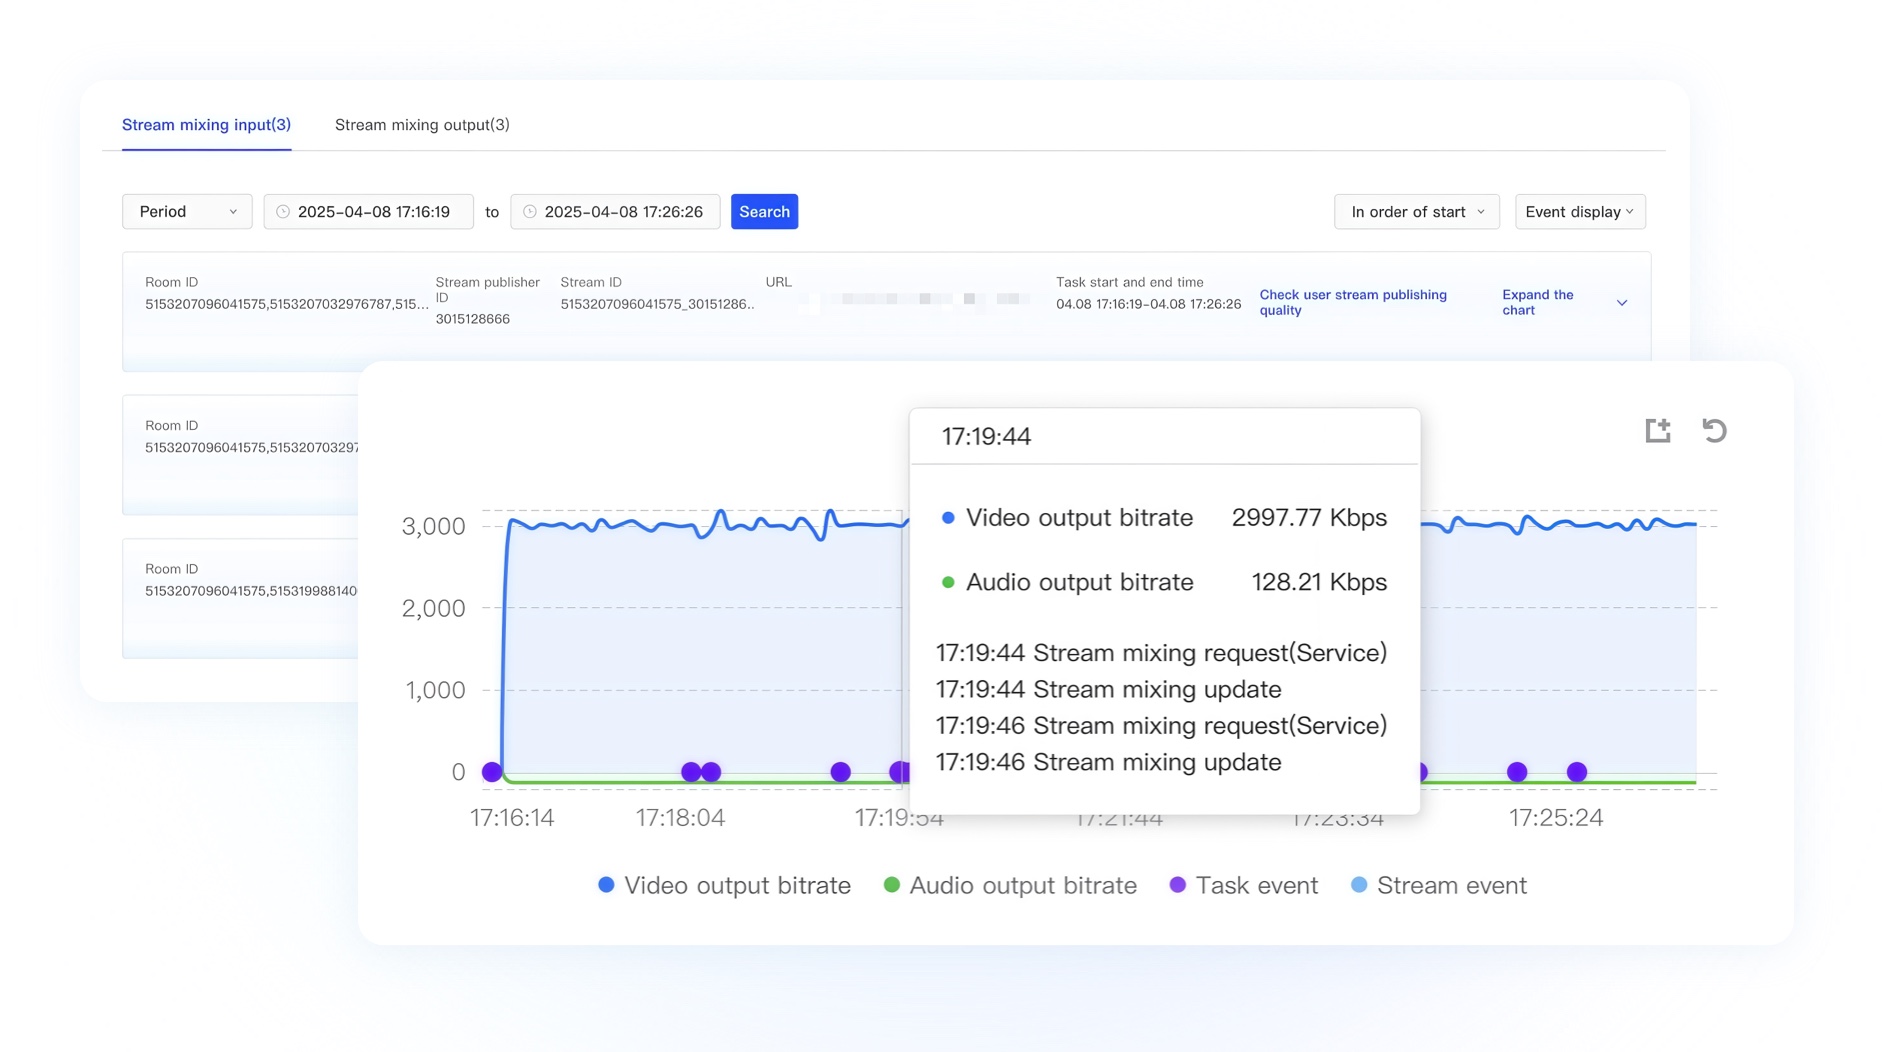Open Check user stream publishing quality link

[x=1352, y=302]
